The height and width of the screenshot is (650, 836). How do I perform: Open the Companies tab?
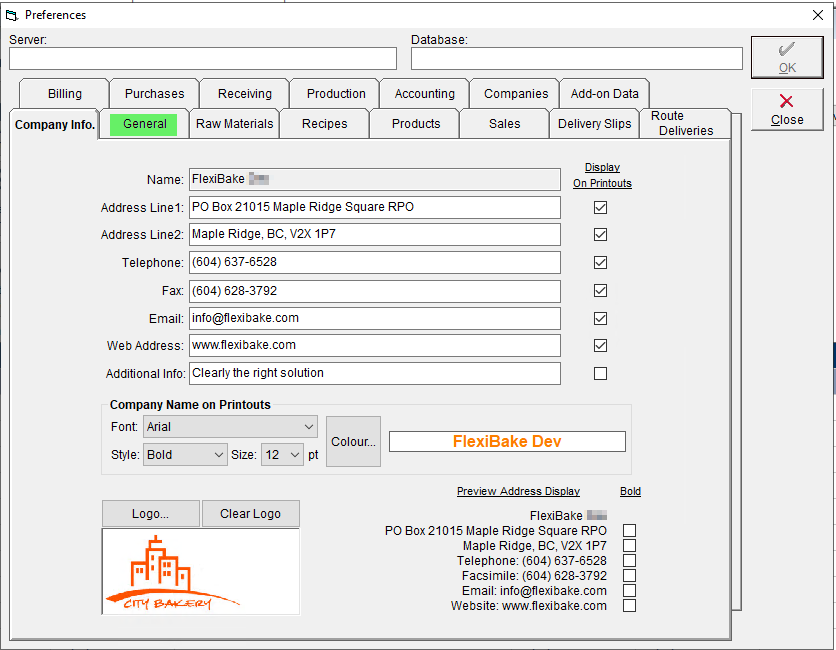point(516,94)
